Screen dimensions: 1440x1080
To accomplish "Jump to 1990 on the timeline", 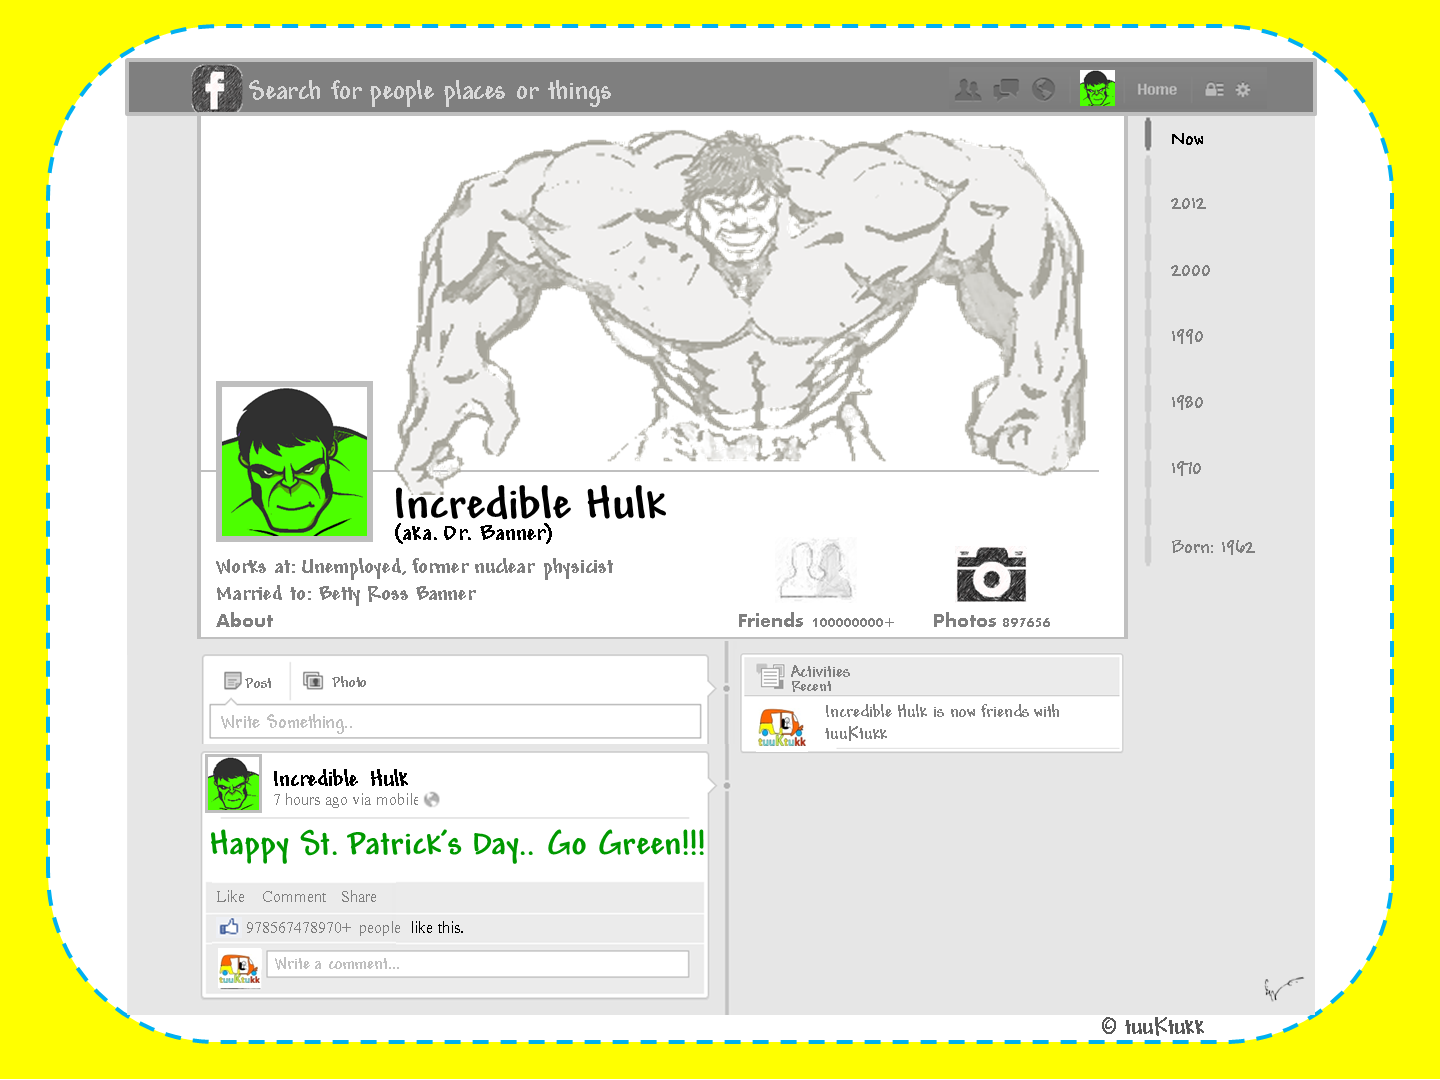I will [x=1187, y=336].
